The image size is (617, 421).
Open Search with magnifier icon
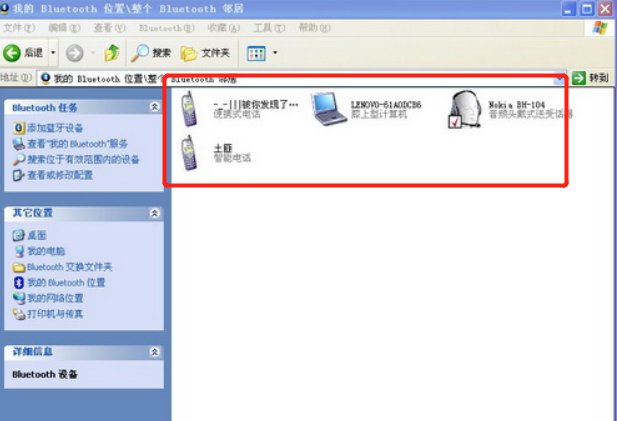151,53
